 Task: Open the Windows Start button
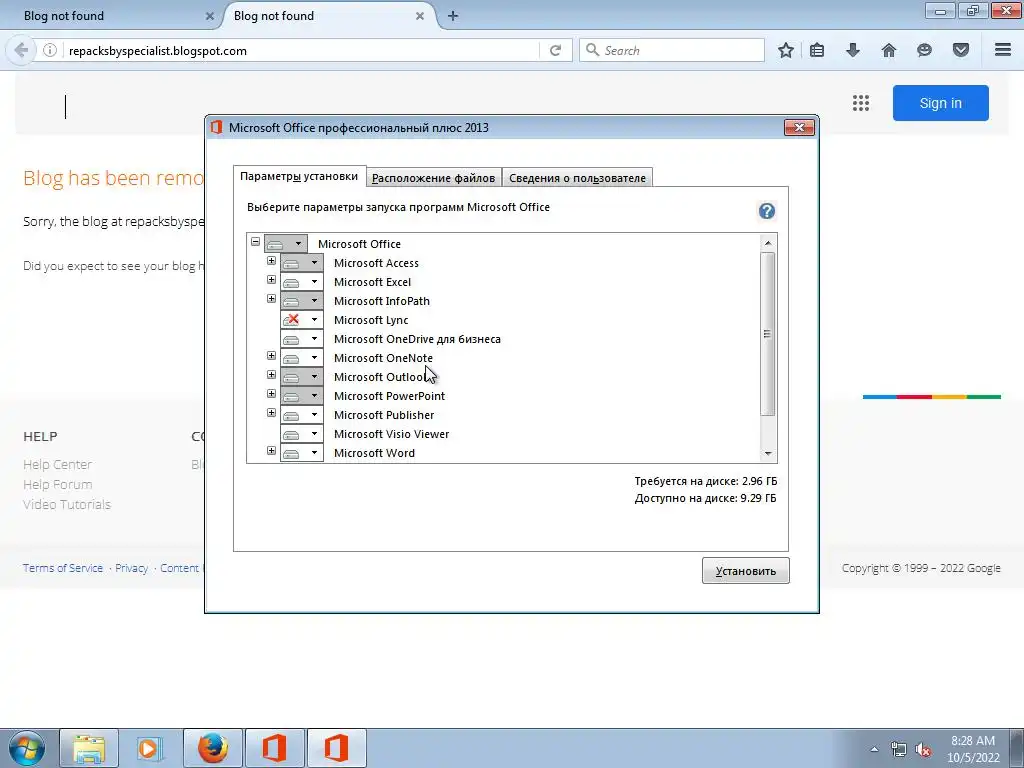pyautogui.click(x=27, y=748)
